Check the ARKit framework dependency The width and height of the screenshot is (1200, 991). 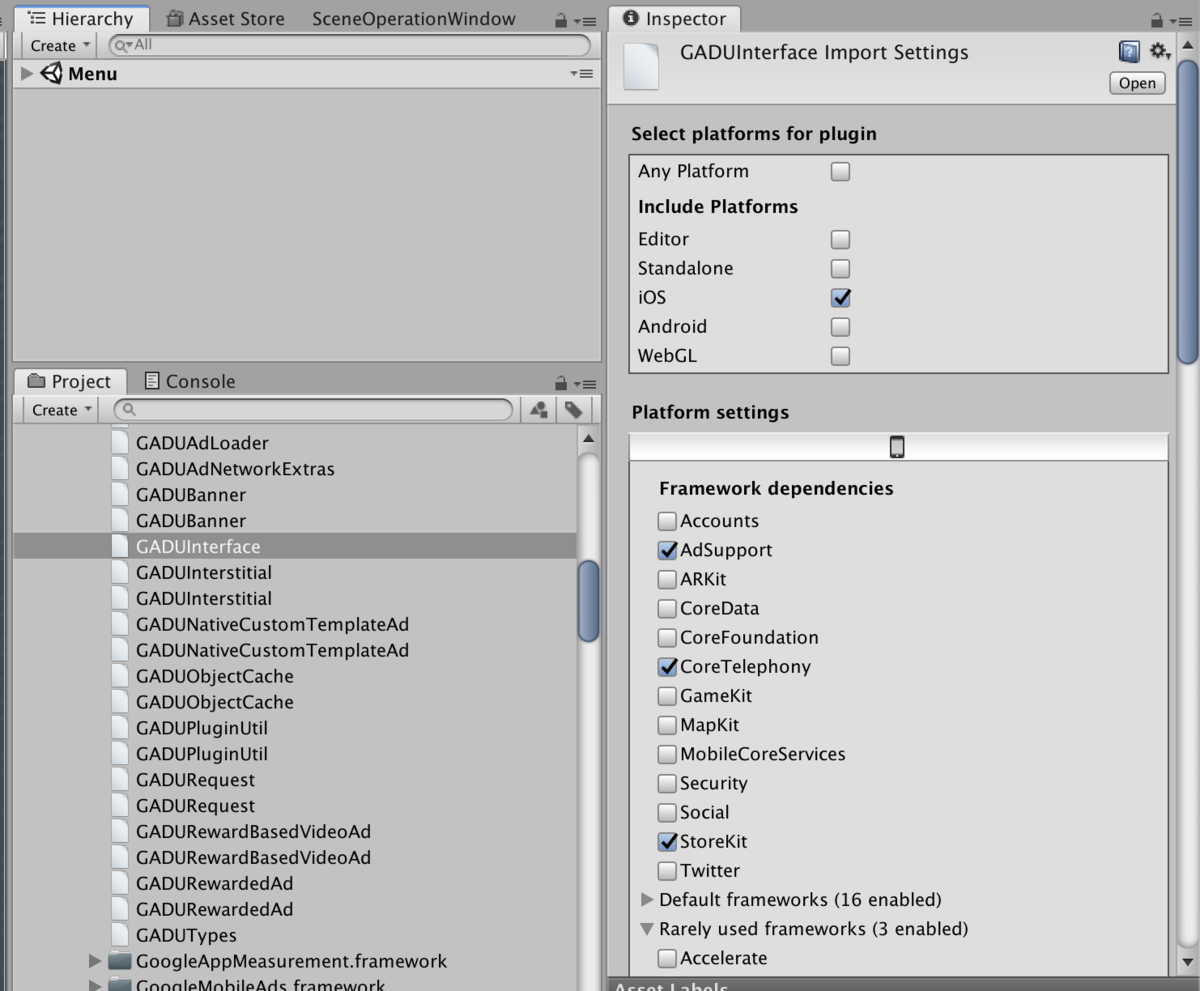pos(667,580)
